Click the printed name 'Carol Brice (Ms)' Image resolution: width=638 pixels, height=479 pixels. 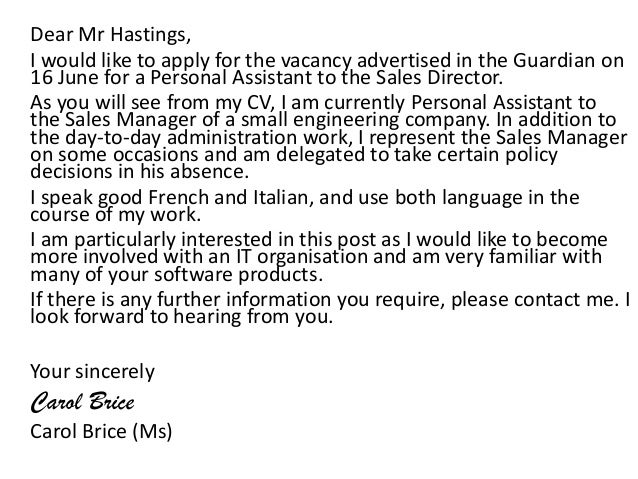[101, 432]
